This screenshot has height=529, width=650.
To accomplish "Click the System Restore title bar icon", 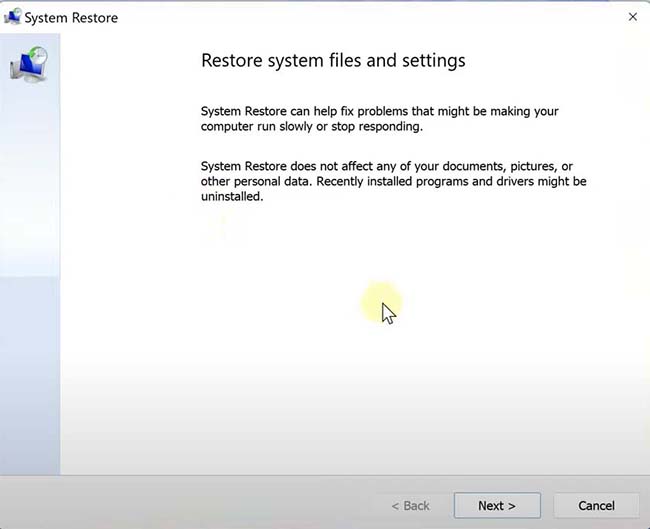I will (x=12, y=17).
